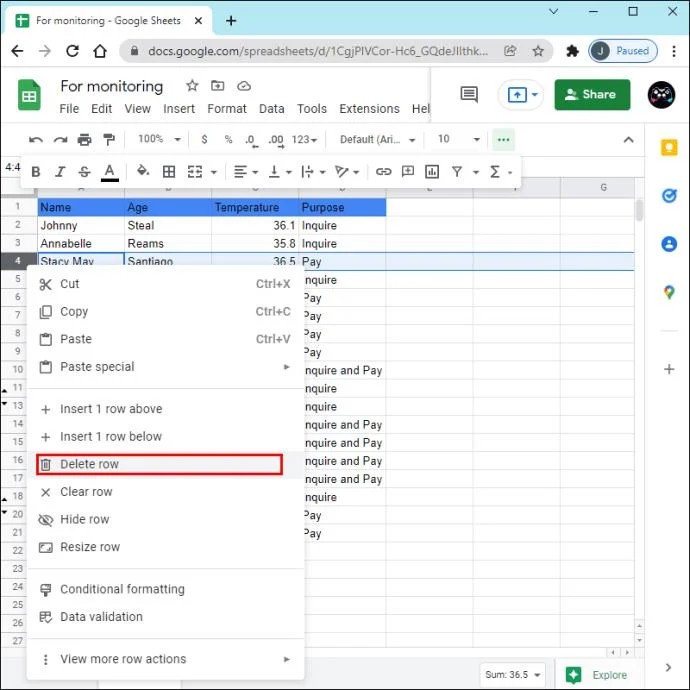Open text wrapping dropdown
The image size is (690, 690).
click(x=313, y=172)
